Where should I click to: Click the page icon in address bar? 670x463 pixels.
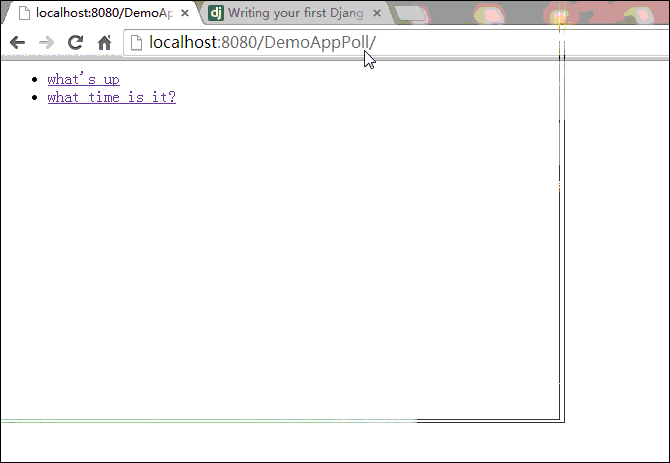tap(136, 42)
